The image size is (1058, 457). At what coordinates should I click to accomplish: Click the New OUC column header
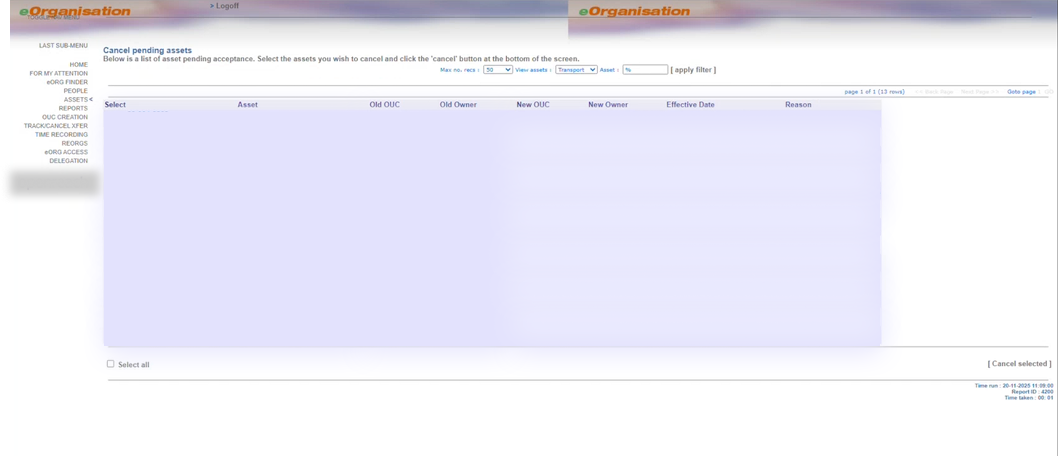click(533, 105)
